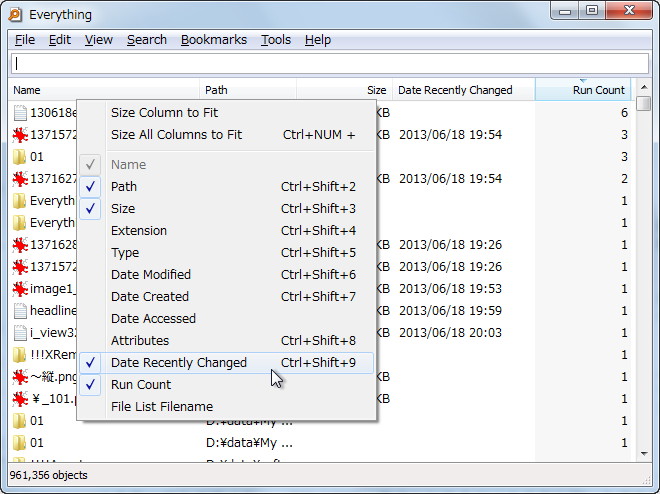Select the first 1371572 image icon
660x494 pixels.
tap(20, 135)
